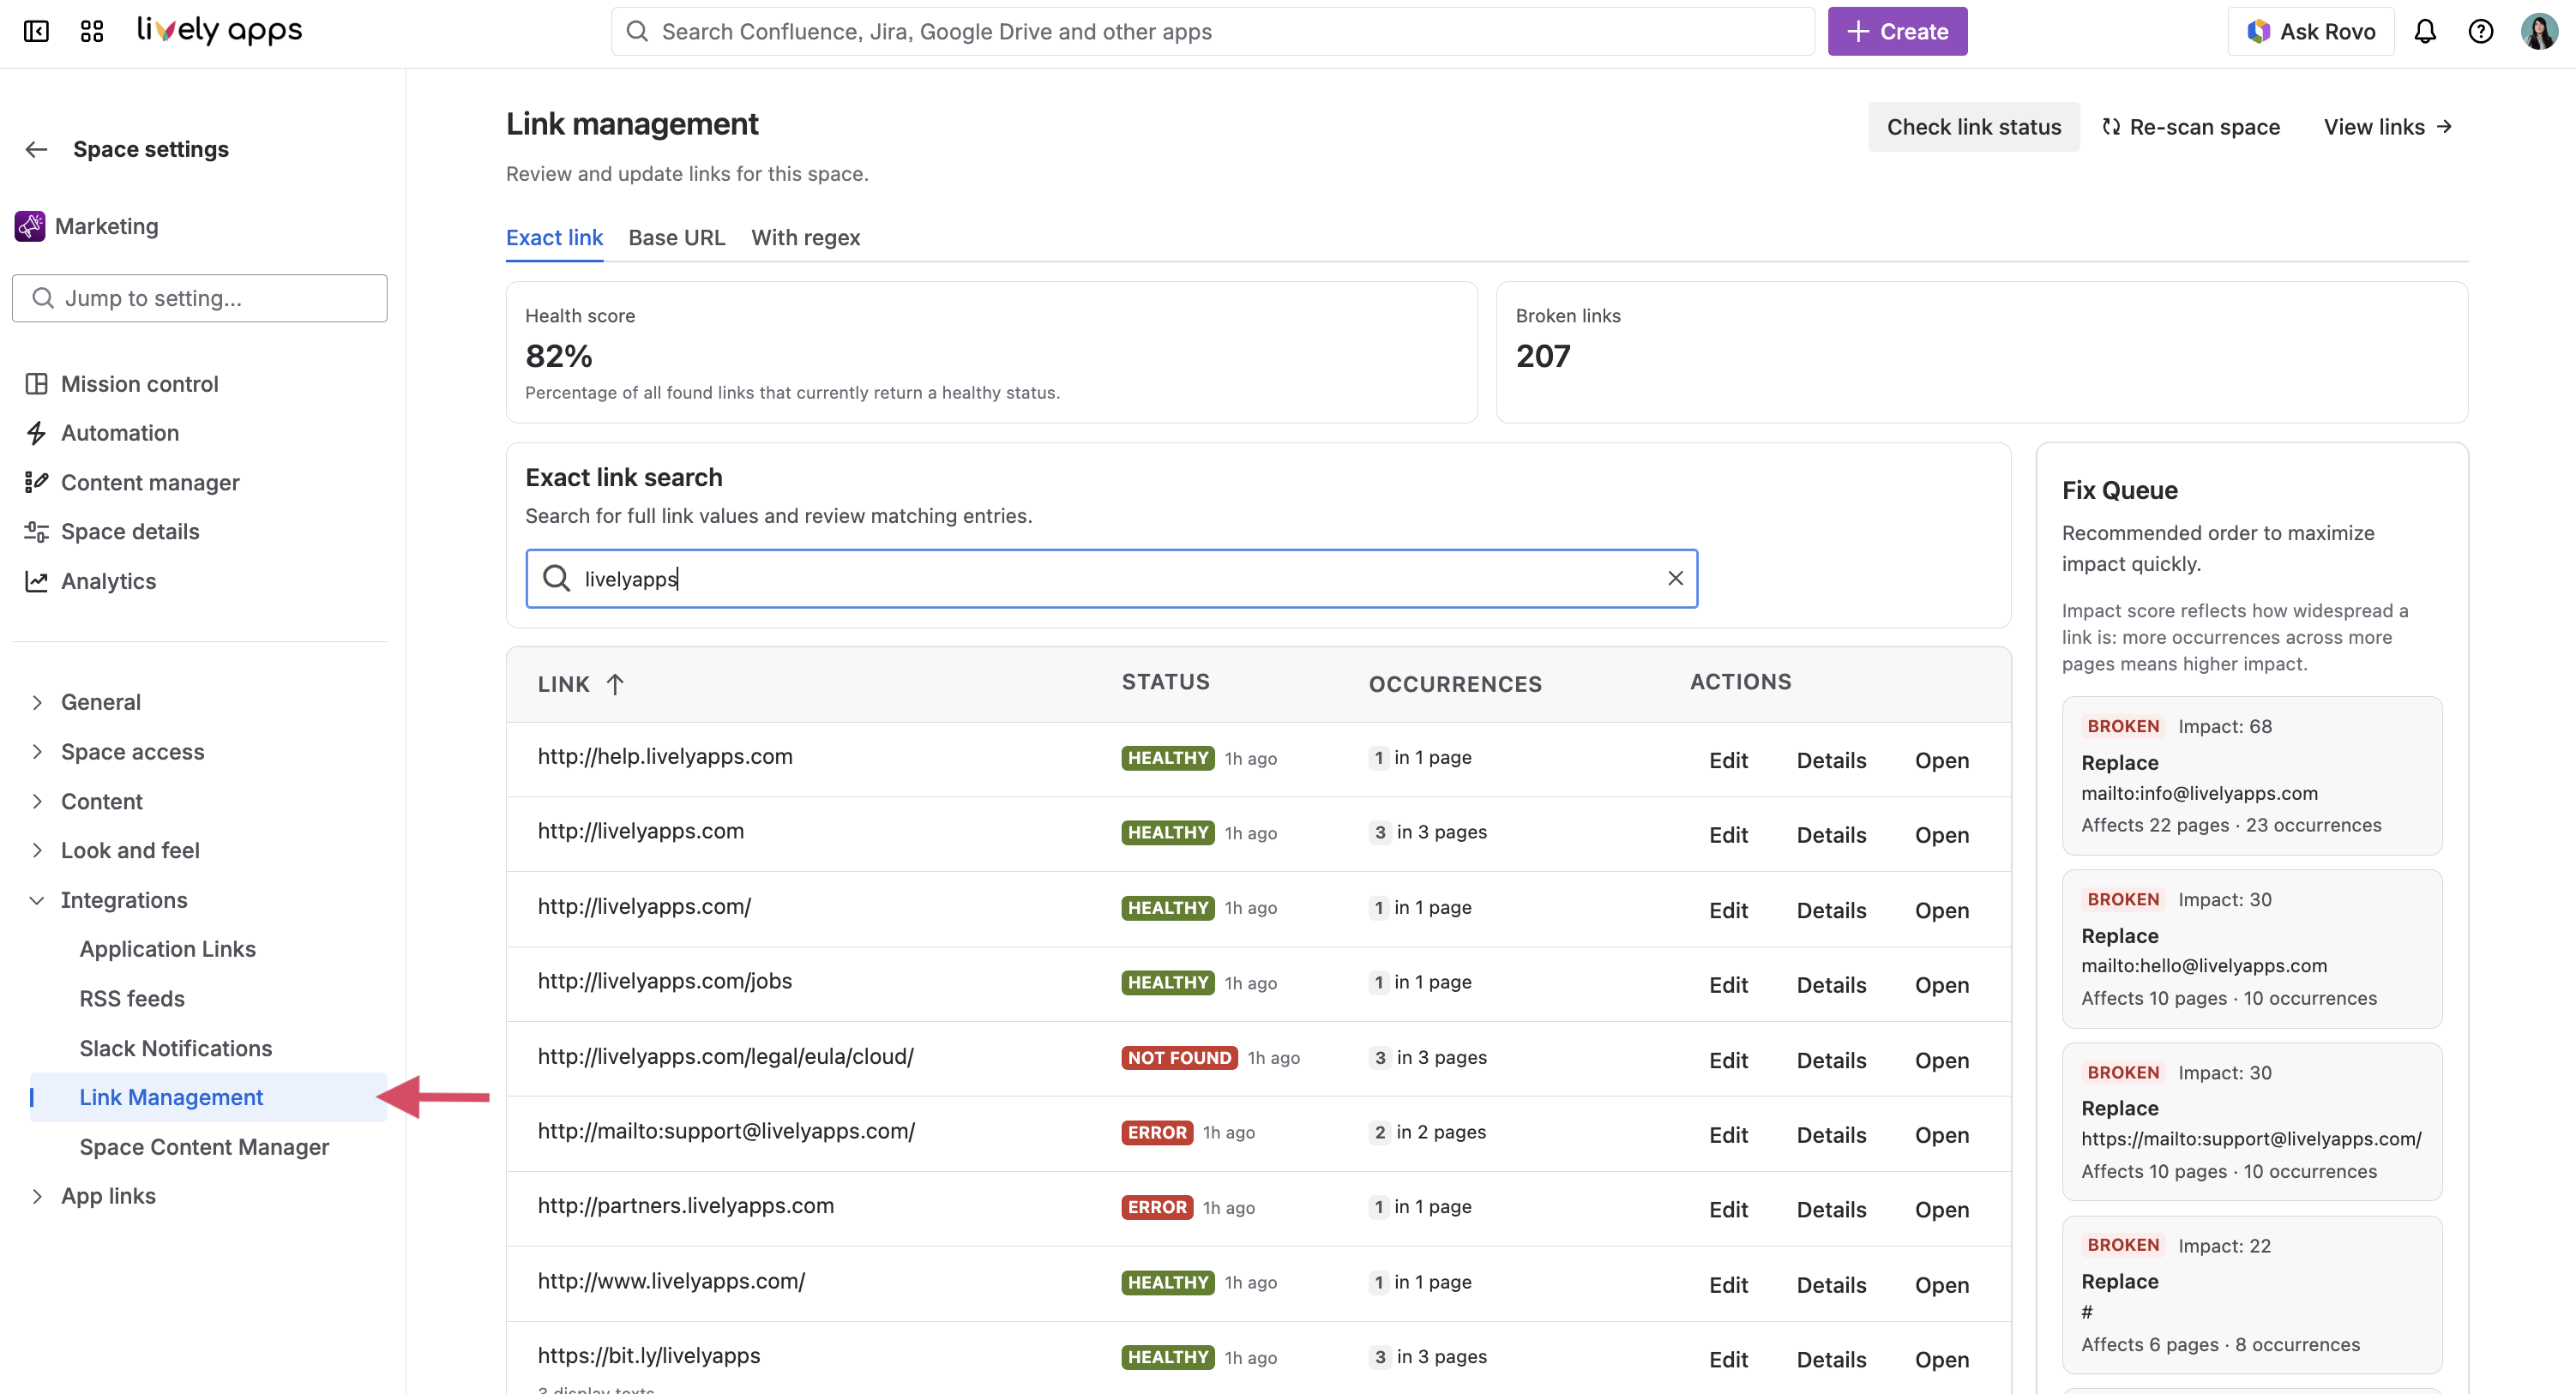Open Slack Notifications in sidebar
Viewport: 2576px width, 1394px height.
(x=176, y=1048)
